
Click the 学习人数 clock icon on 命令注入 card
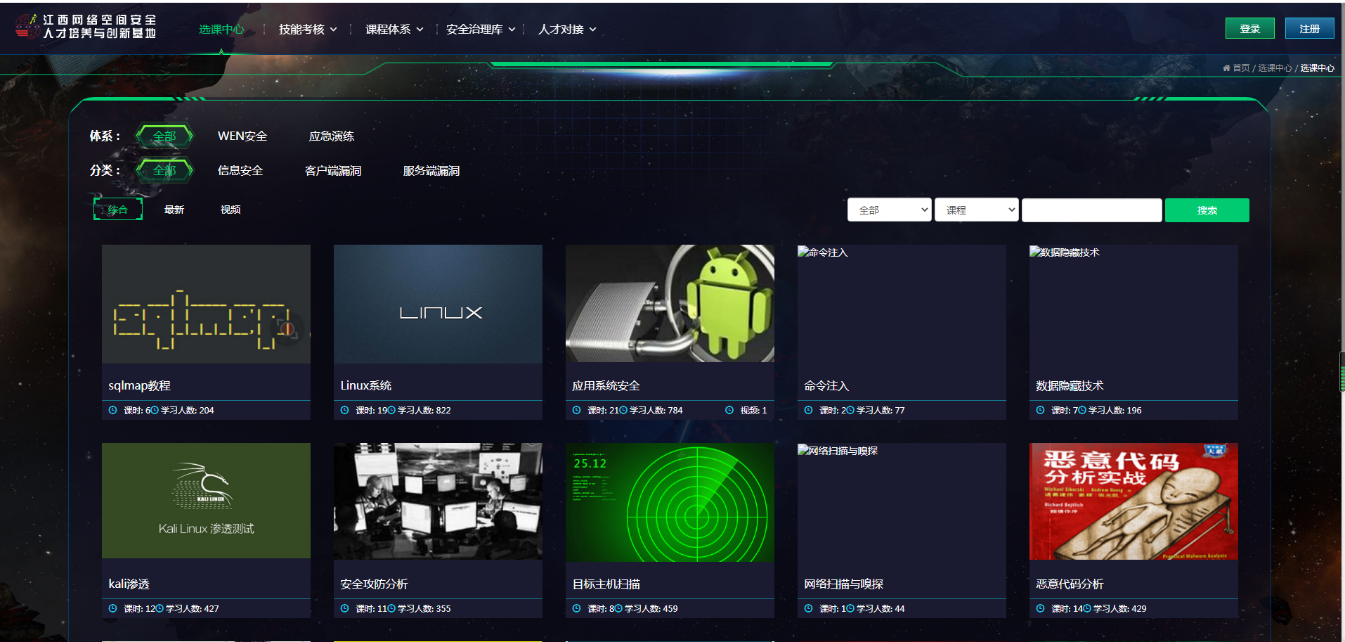[851, 410]
